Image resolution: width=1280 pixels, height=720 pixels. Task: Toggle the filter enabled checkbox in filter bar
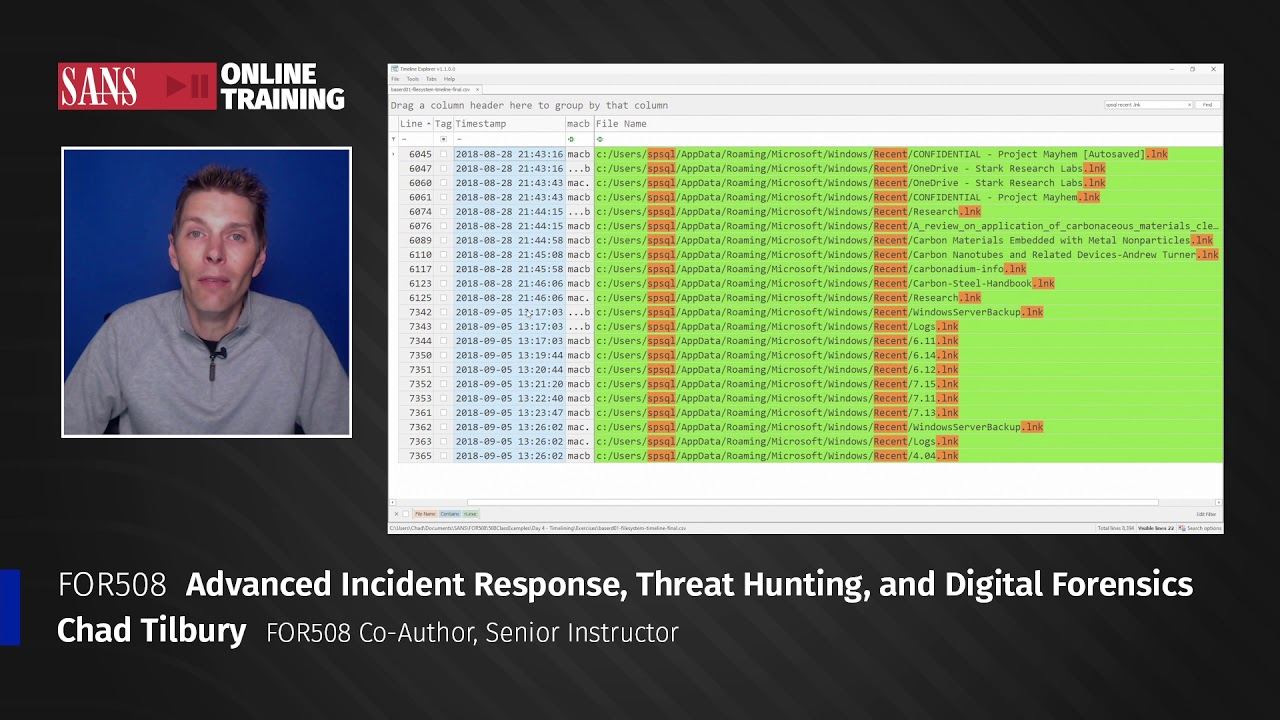tap(406, 514)
